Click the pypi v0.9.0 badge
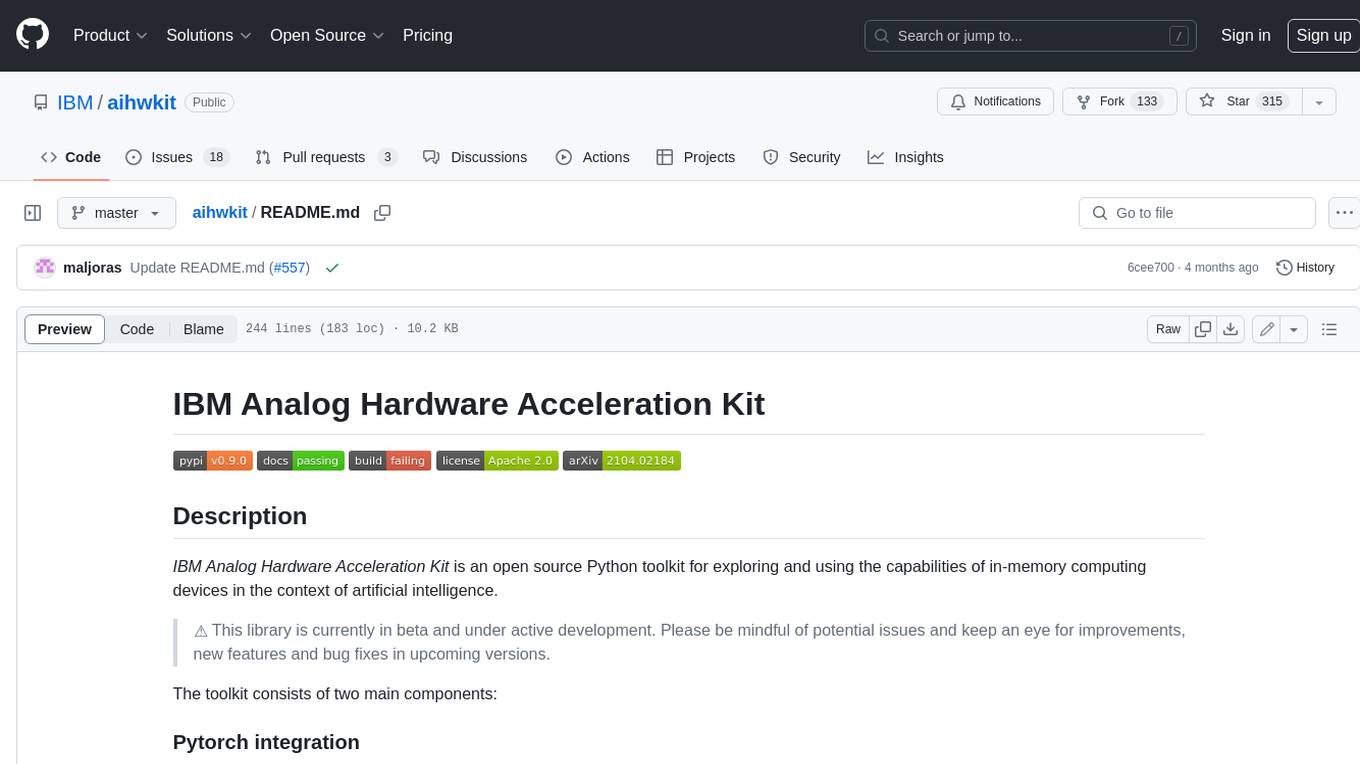Image resolution: width=1360 pixels, height=764 pixels. [x=212, y=460]
